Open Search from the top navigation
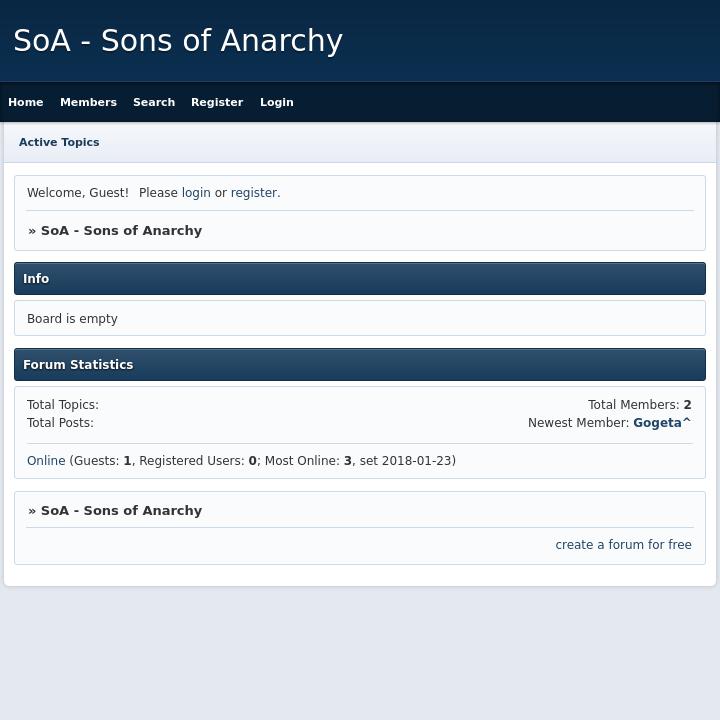The width and height of the screenshot is (720, 720). point(154,102)
